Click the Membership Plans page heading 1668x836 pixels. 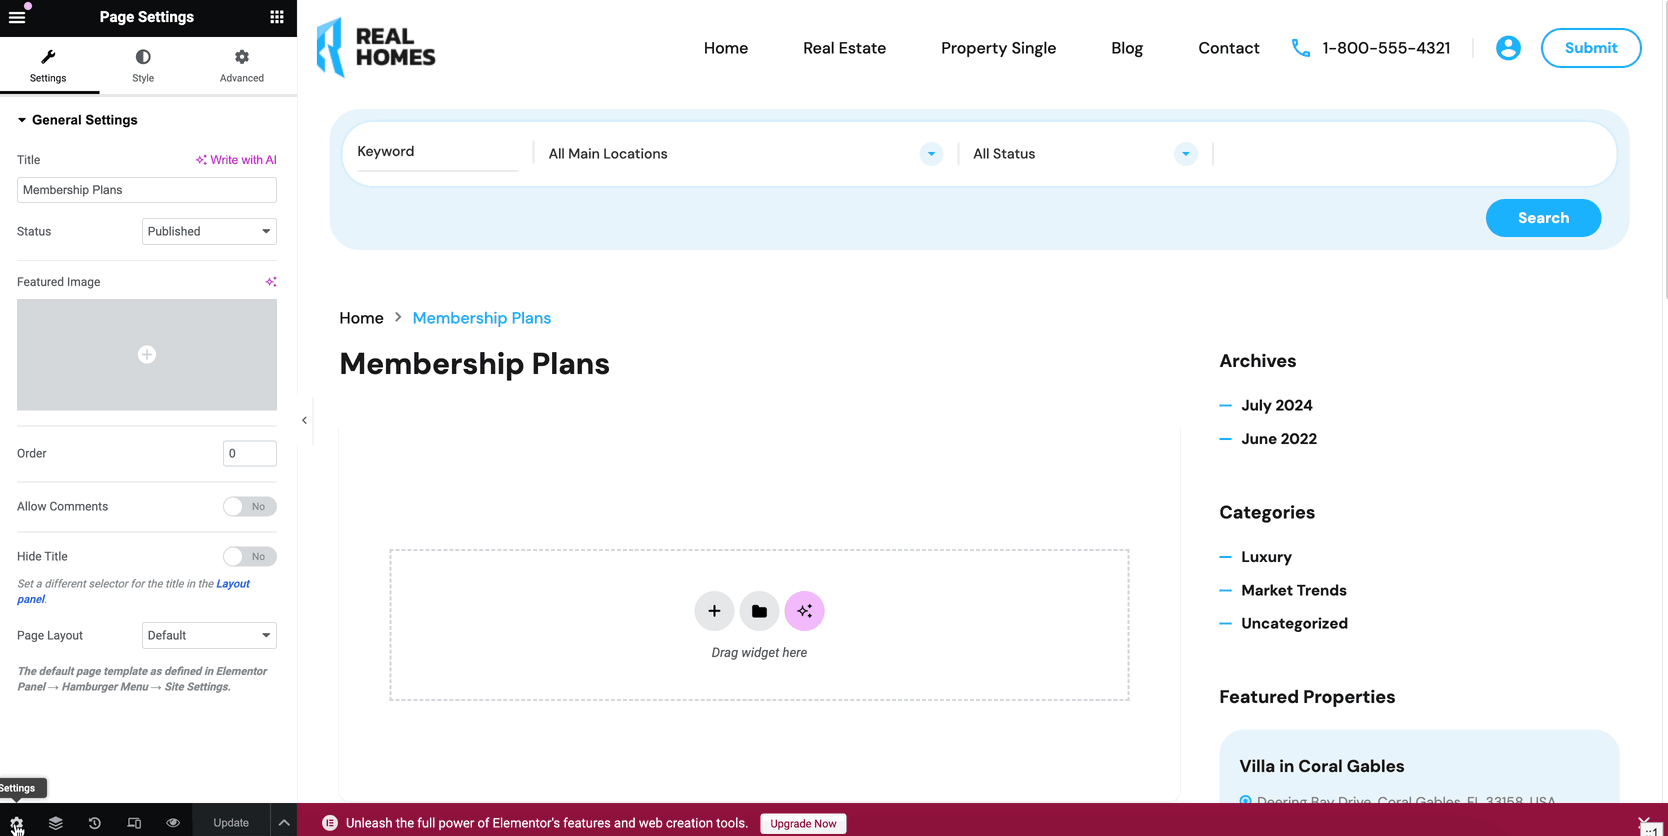tap(474, 364)
